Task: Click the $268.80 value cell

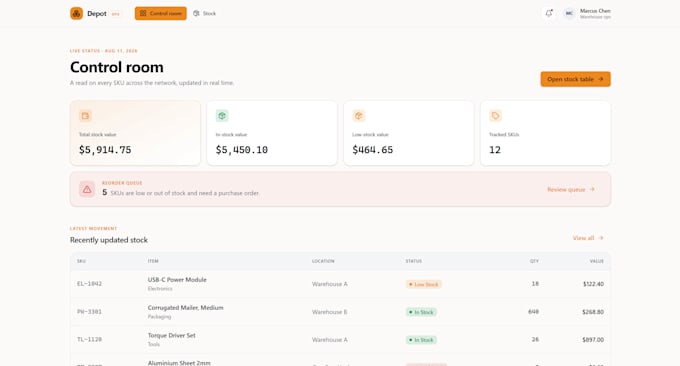Action: point(593,312)
